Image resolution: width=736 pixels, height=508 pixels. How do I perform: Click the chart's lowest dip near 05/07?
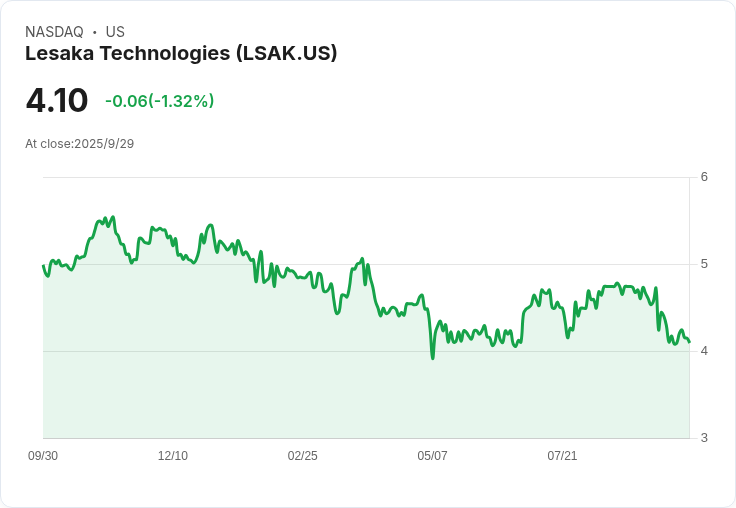pyautogui.click(x=432, y=359)
